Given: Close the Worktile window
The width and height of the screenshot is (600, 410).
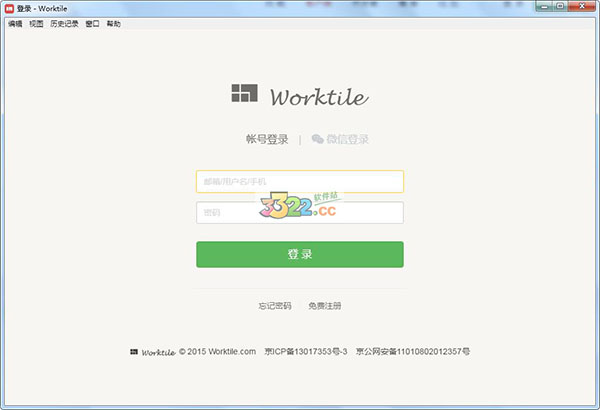Looking at the screenshot, I should pos(582,6).
